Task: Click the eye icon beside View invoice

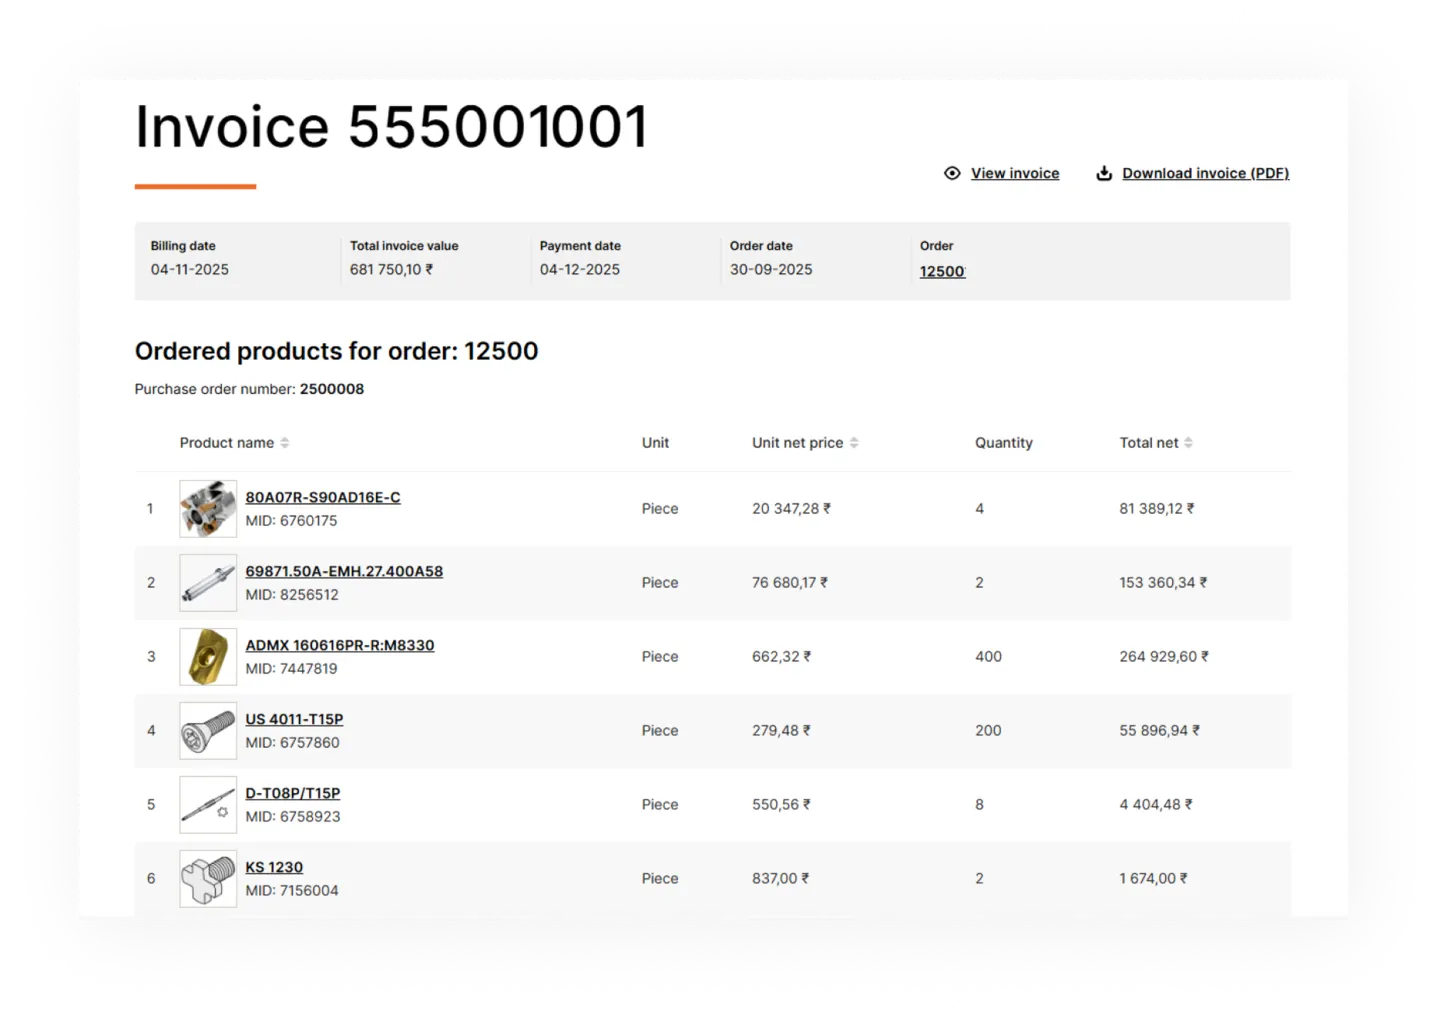Action: pos(952,173)
